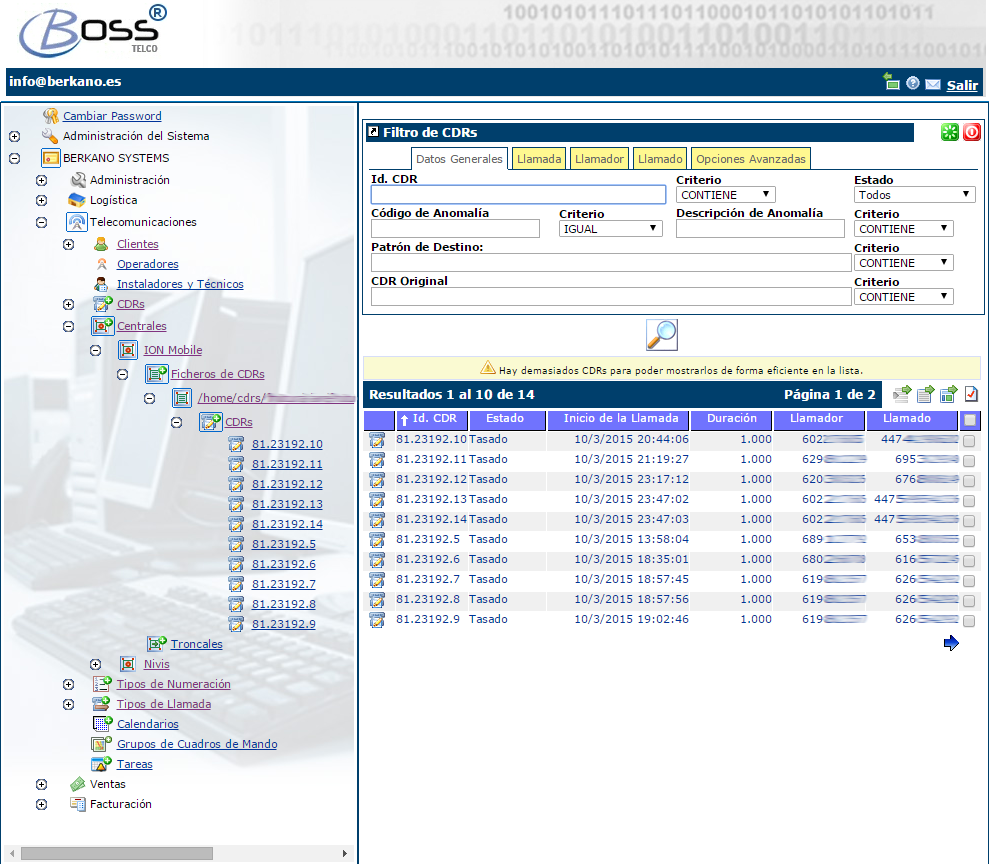Check the row checkbox for CDR 81.23192.5

click(x=966, y=540)
